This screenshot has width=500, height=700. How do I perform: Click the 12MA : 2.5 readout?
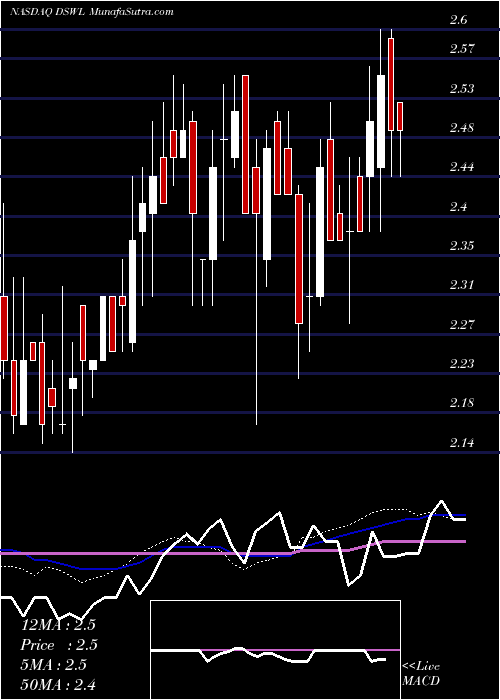[58, 625]
